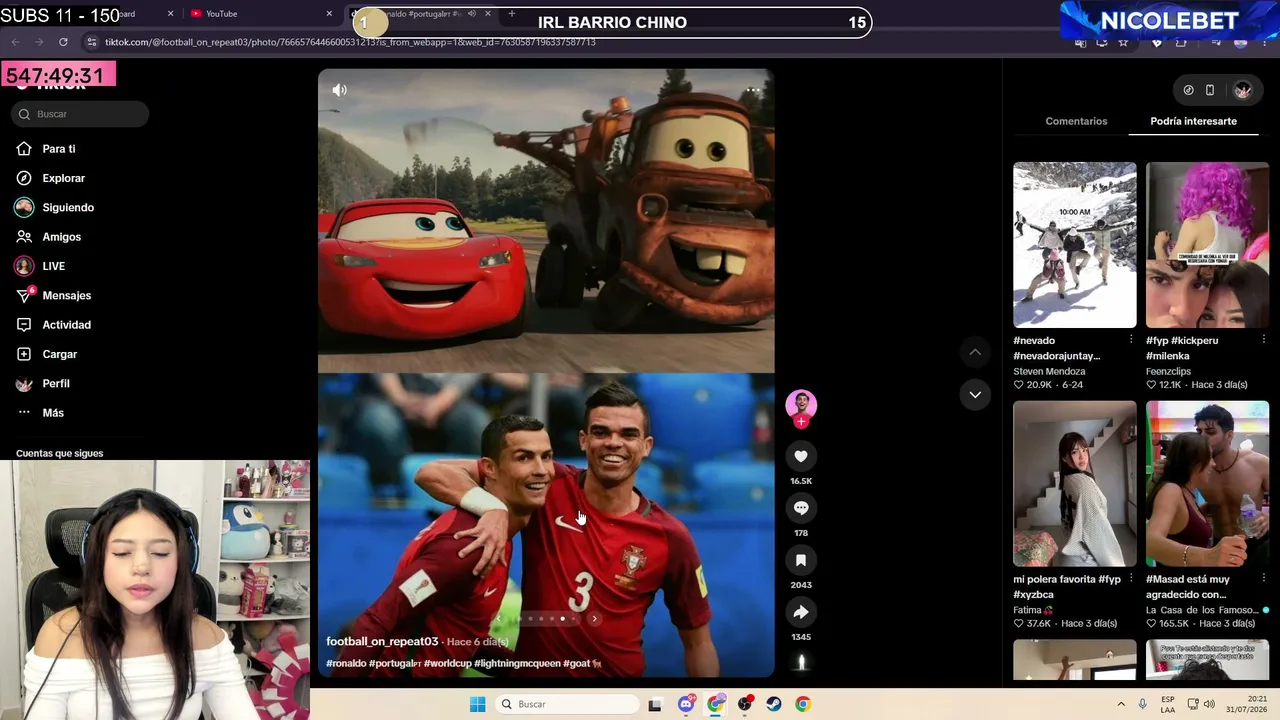Show the previous photo in carousel
This screenshot has height=720, width=1280.
[498, 619]
